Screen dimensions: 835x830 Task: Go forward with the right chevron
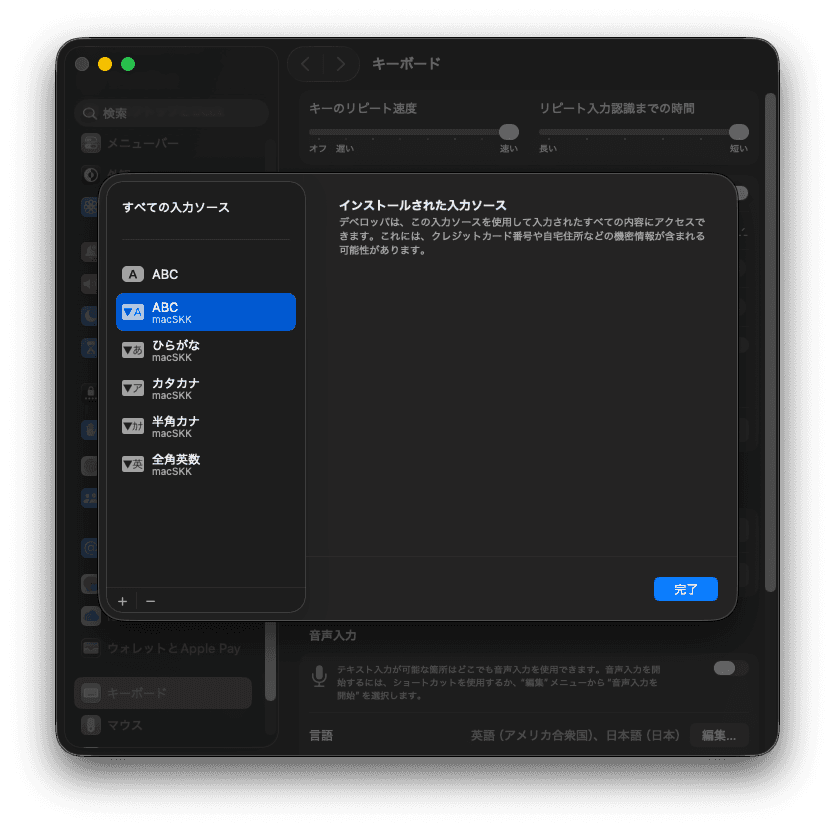341,64
